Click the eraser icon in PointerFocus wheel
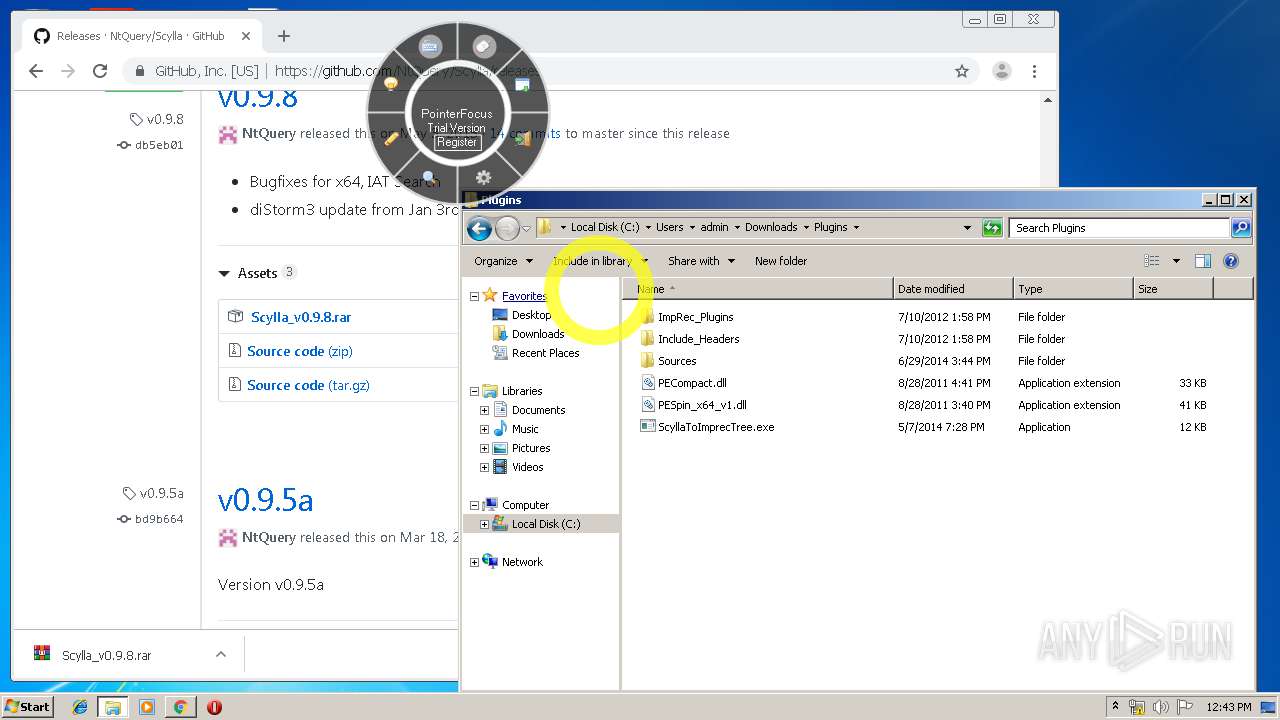The height and width of the screenshot is (720, 1280). point(483,46)
